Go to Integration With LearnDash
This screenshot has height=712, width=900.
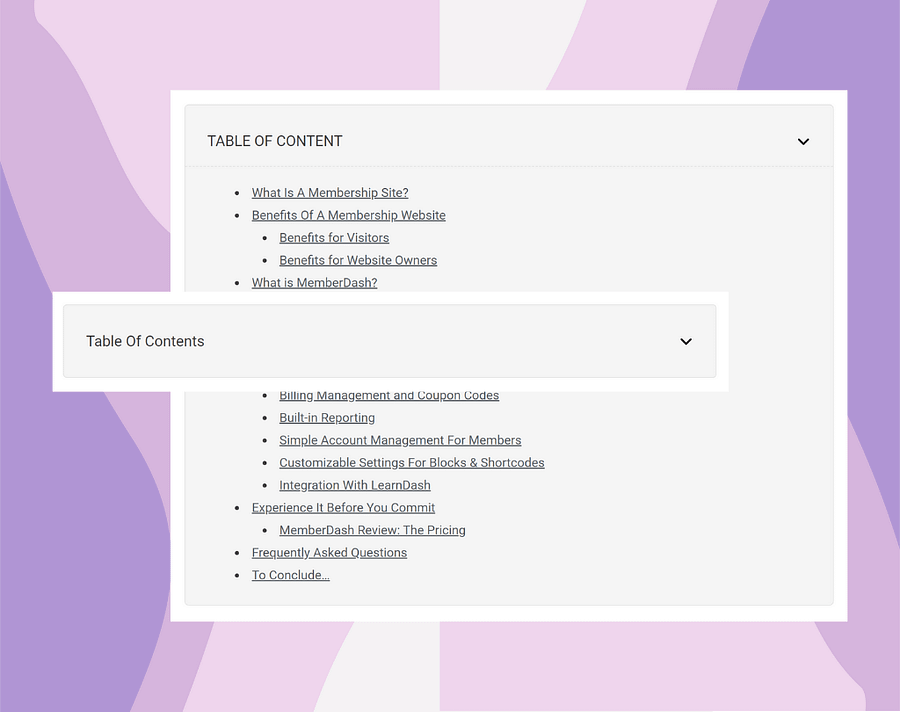(355, 485)
